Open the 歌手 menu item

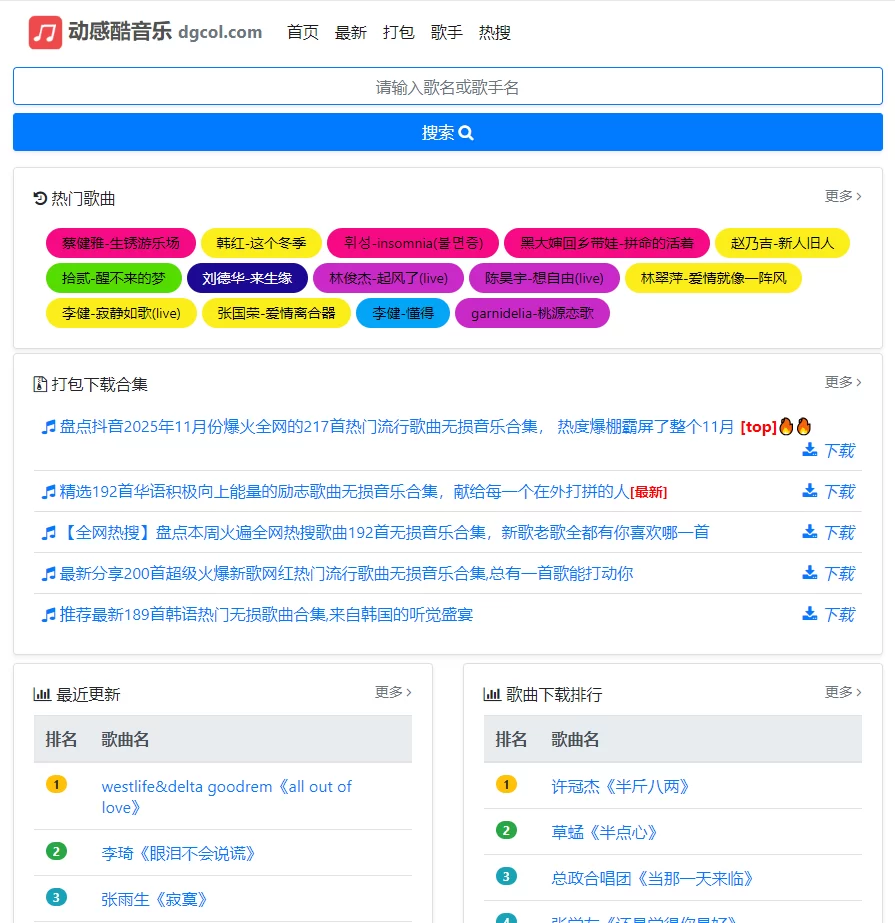pos(447,32)
